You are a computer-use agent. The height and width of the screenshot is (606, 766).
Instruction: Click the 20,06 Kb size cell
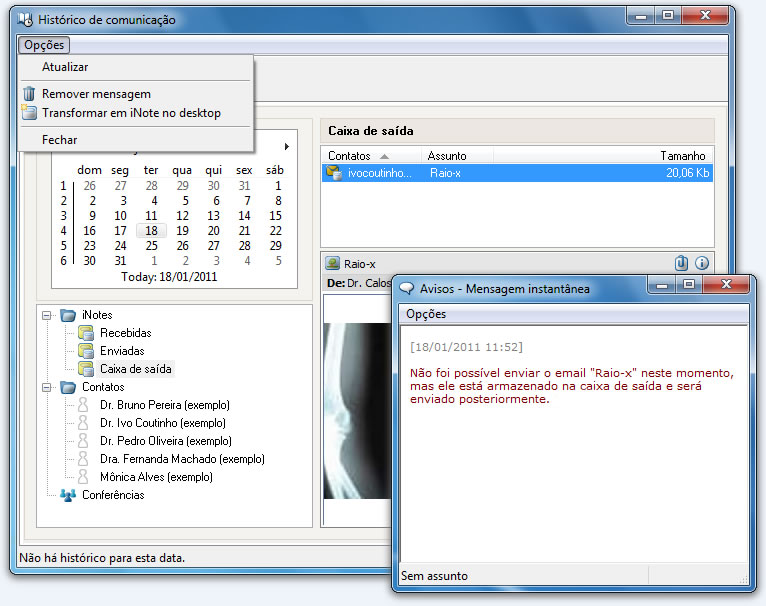point(687,173)
